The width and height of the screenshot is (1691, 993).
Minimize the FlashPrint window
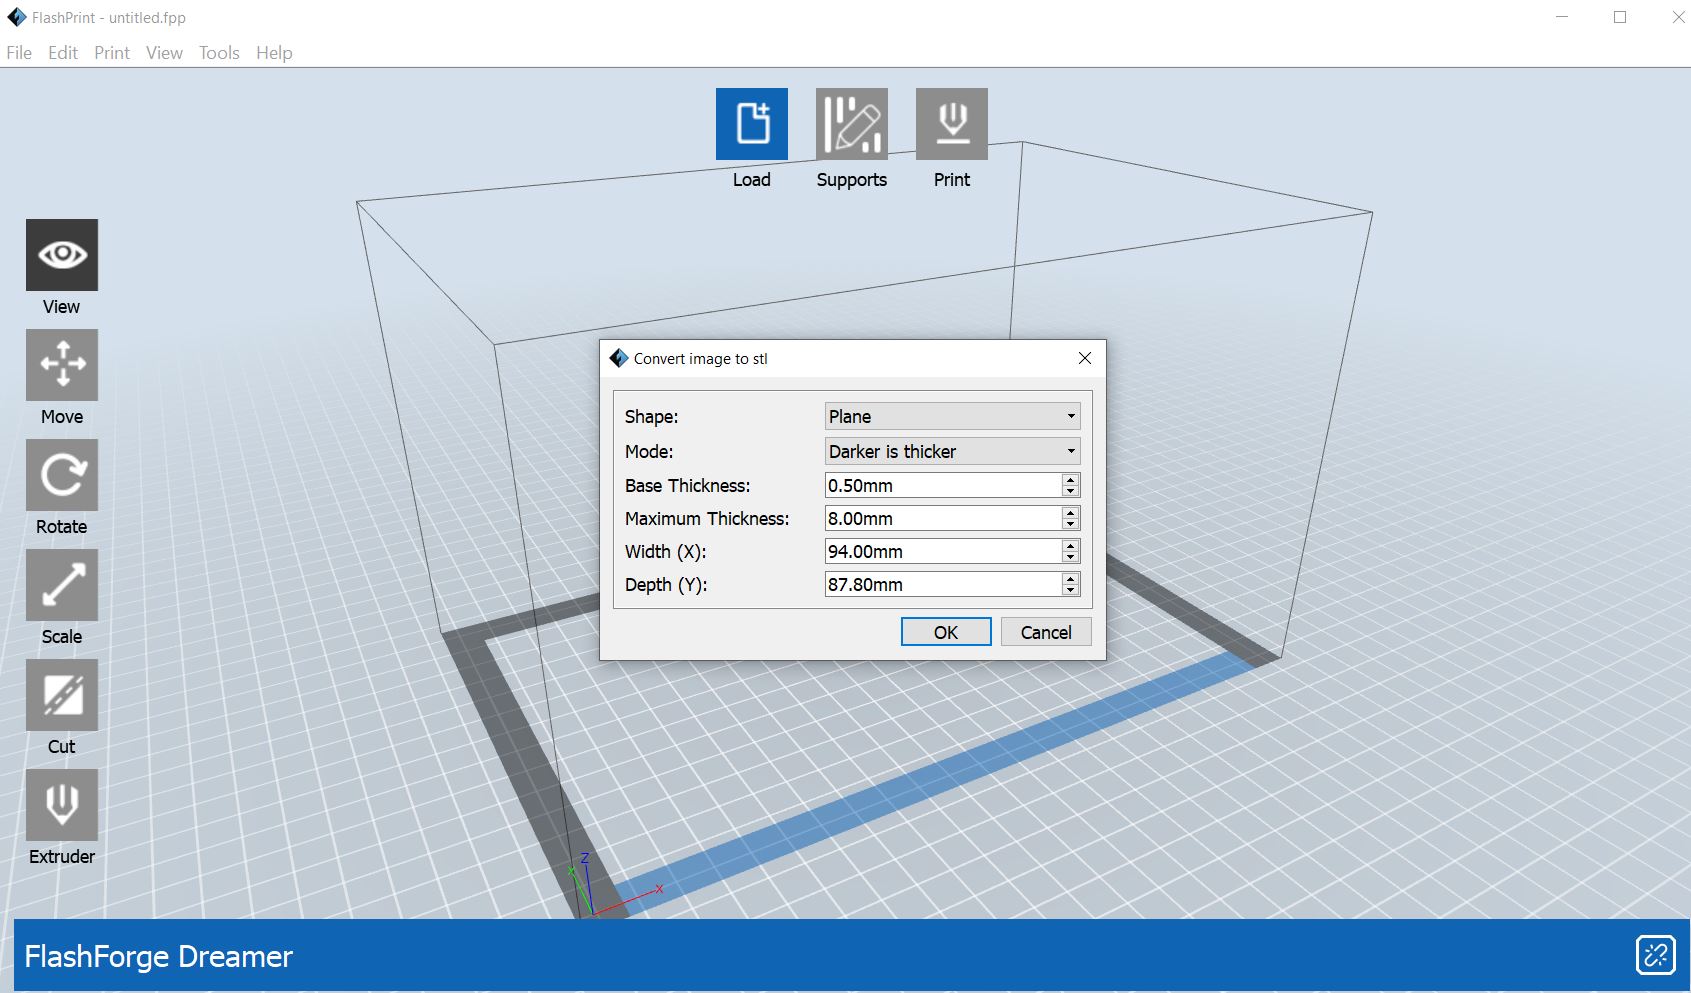[1562, 17]
